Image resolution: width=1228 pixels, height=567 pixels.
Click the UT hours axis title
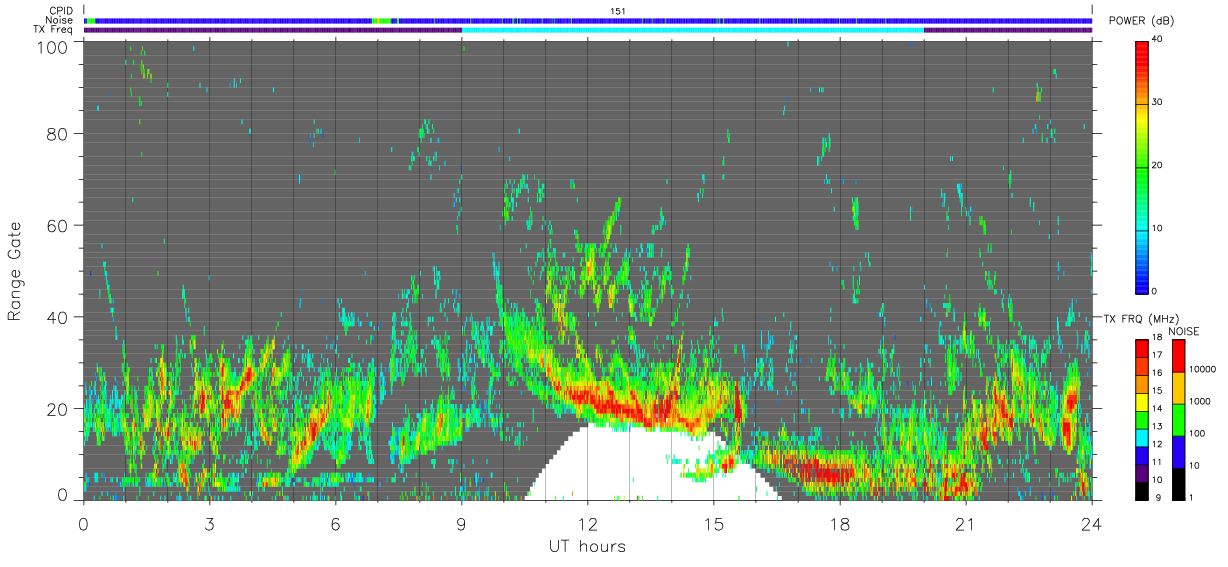(x=587, y=547)
